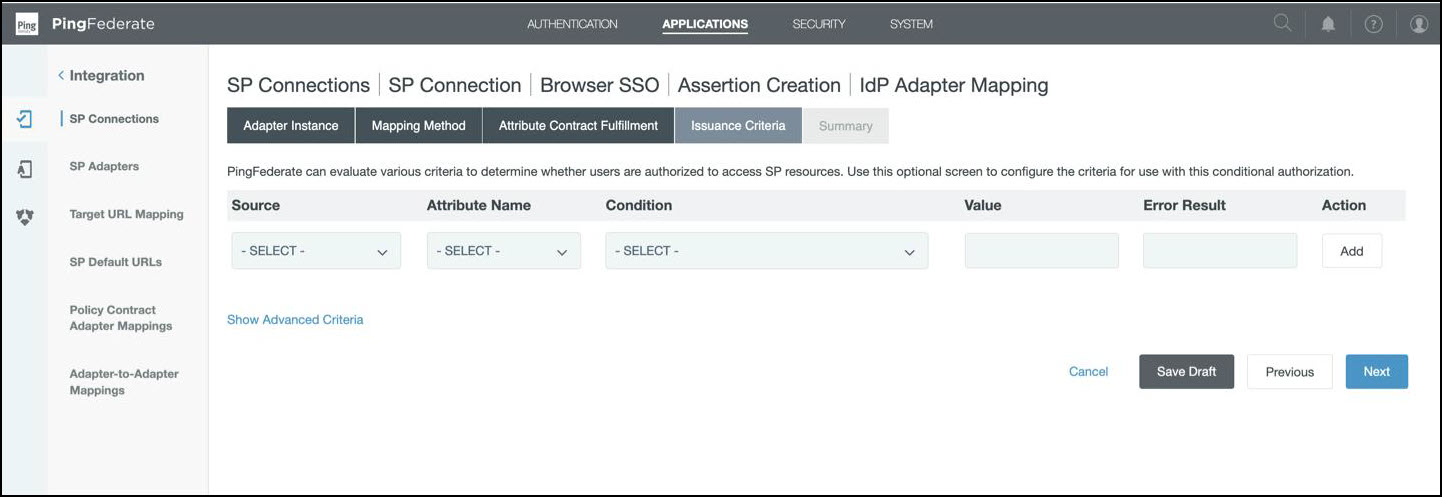The width and height of the screenshot is (1442, 497).
Task: Open the user account profile icon
Action: (1418, 24)
